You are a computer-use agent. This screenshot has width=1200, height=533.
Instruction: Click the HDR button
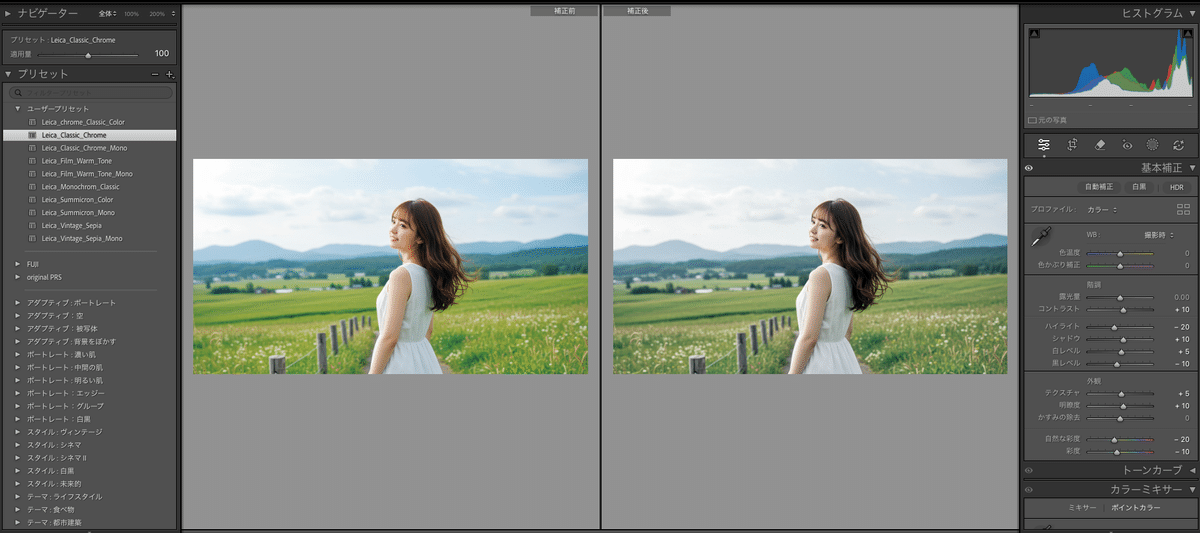(1176, 187)
